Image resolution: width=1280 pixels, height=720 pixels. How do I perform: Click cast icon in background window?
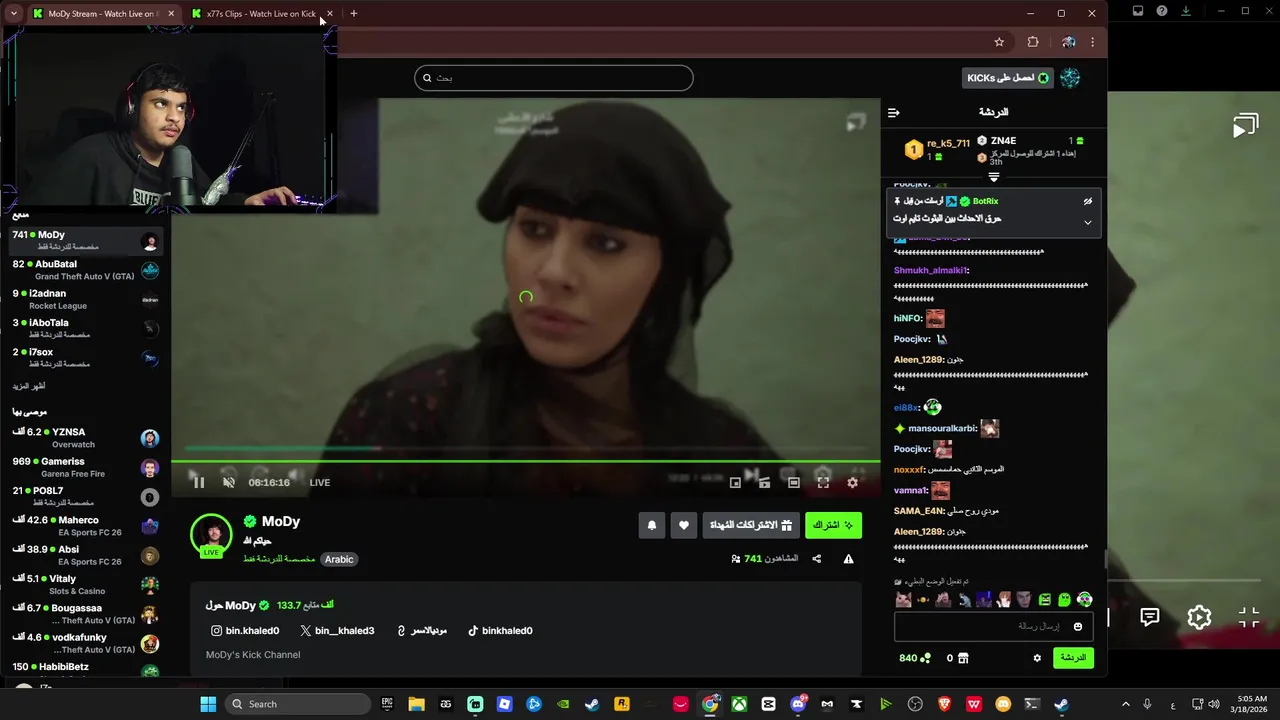click(1245, 127)
